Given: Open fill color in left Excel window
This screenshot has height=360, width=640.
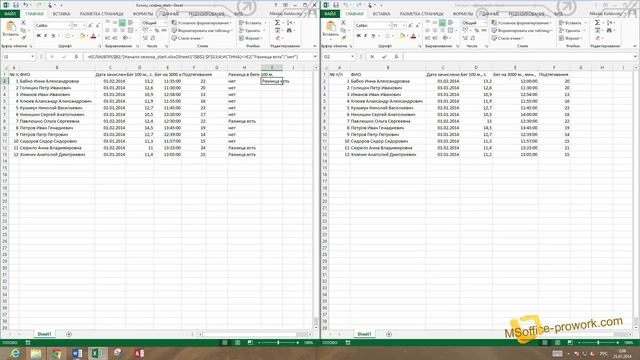Looking at the screenshot, I should [x=82, y=36].
